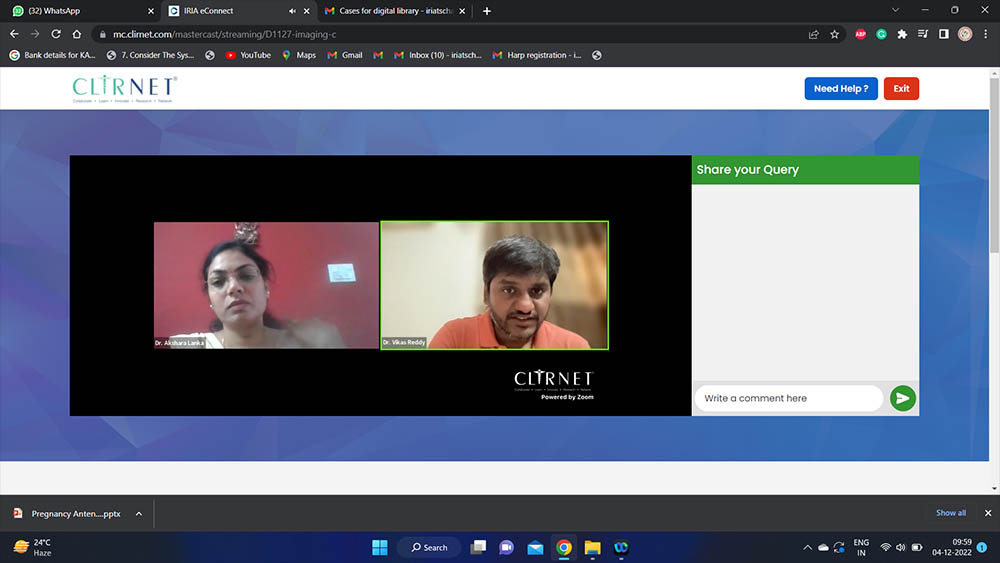Open the Mail app on taskbar

pos(535,548)
